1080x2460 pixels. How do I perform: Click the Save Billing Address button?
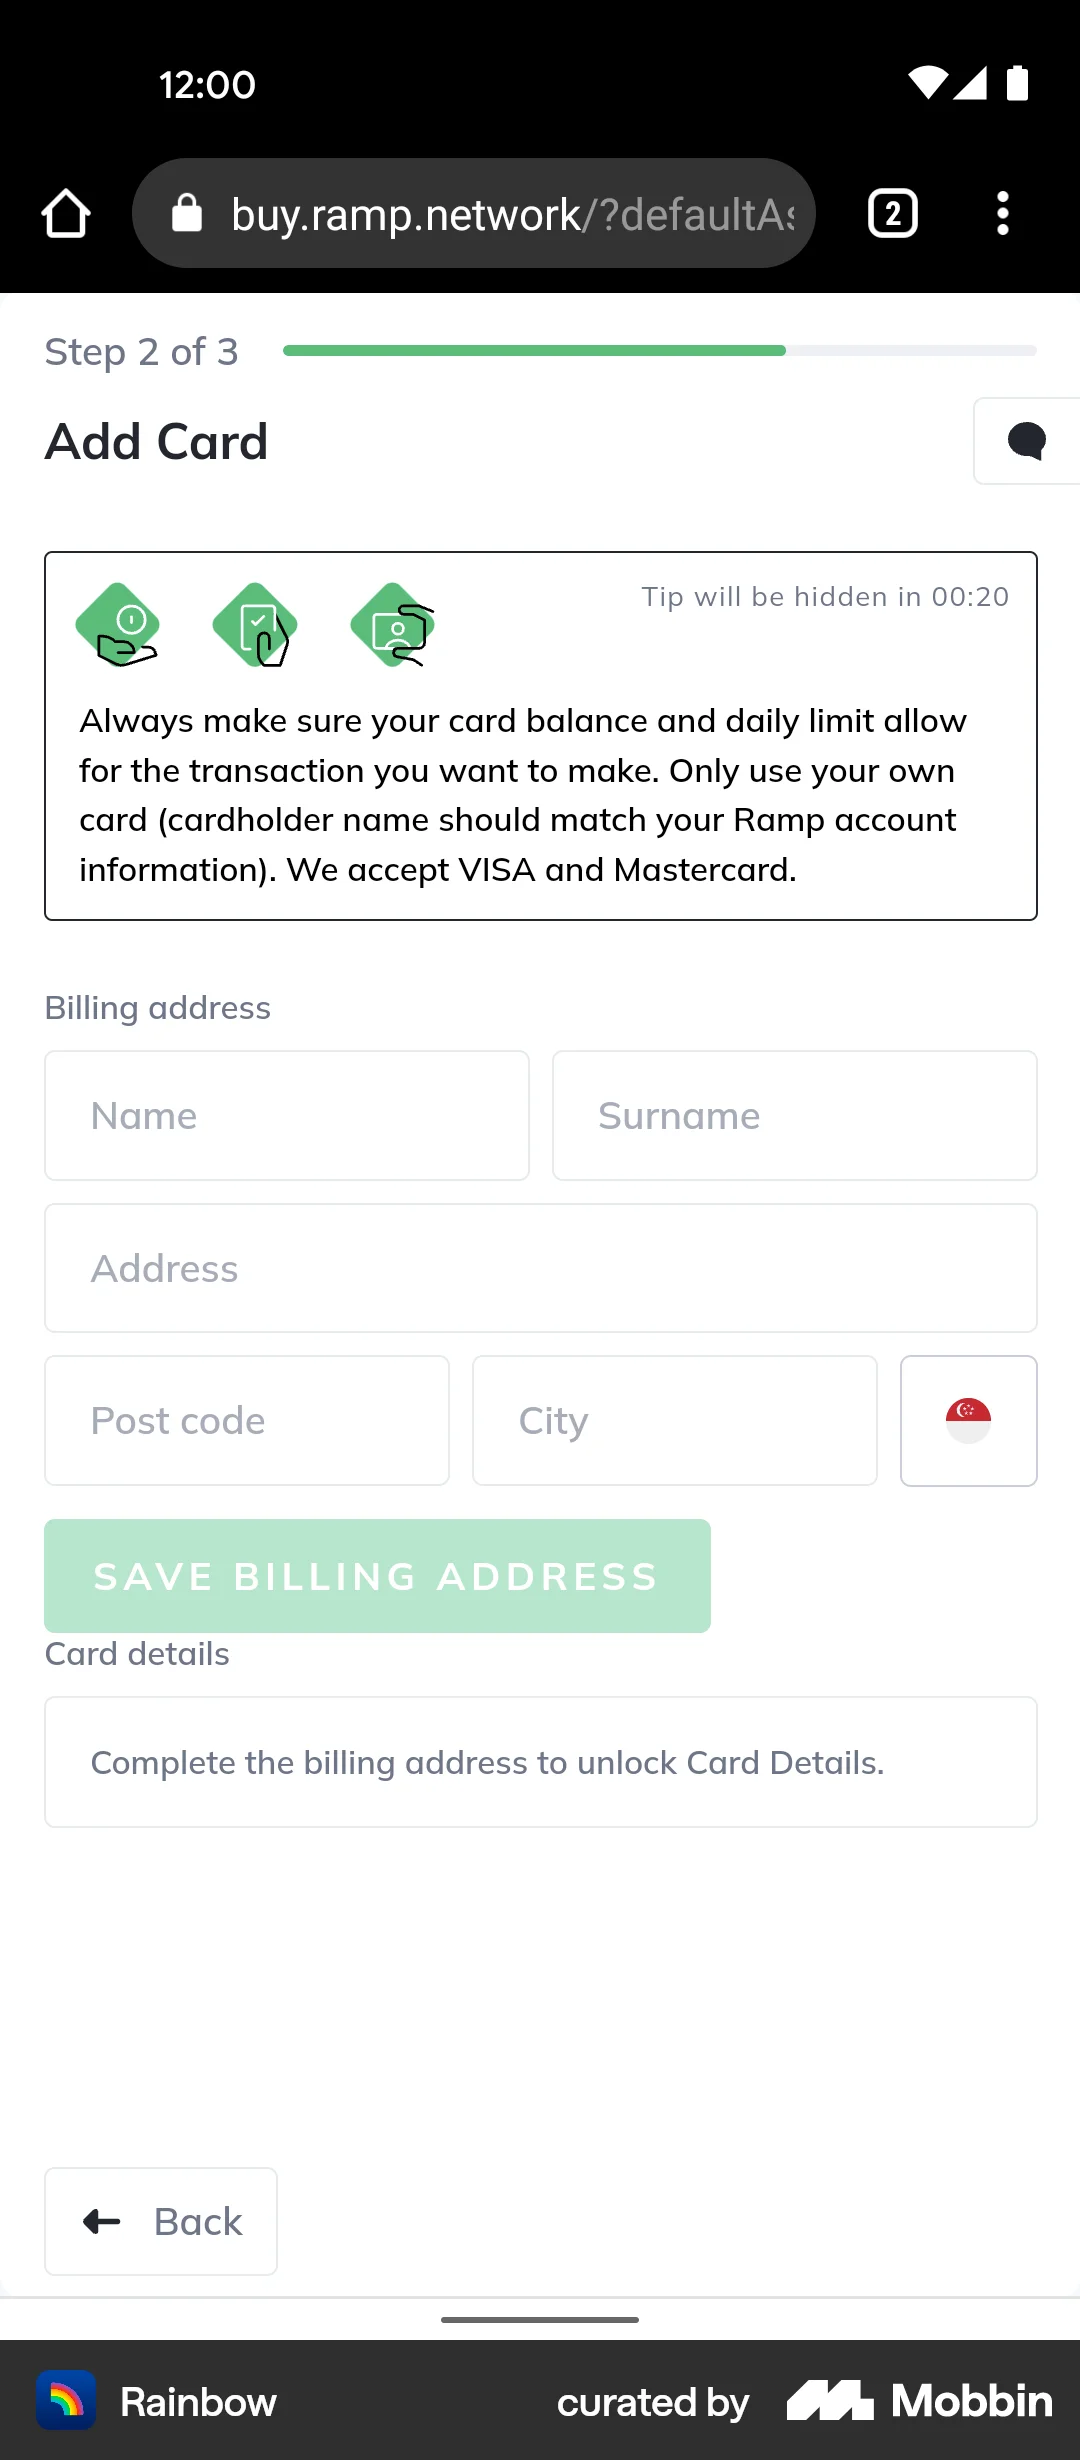(x=376, y=1576)
